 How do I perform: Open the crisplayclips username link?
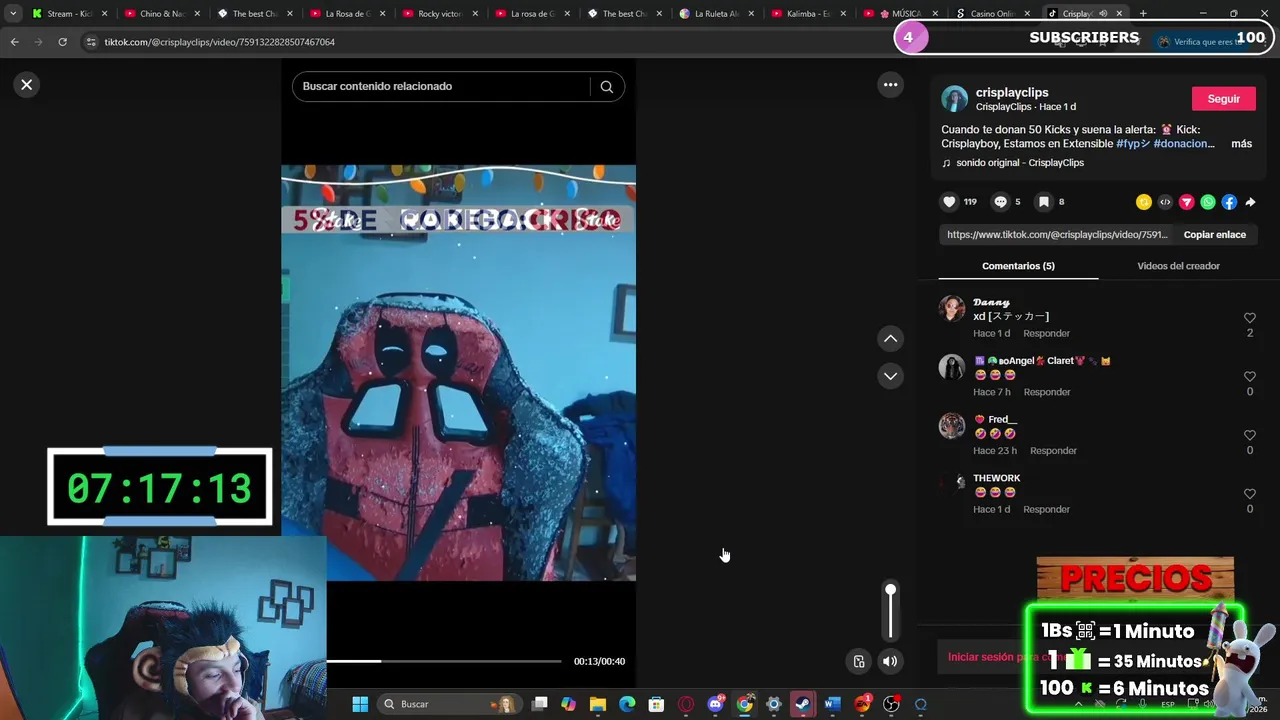point(1012,93)
